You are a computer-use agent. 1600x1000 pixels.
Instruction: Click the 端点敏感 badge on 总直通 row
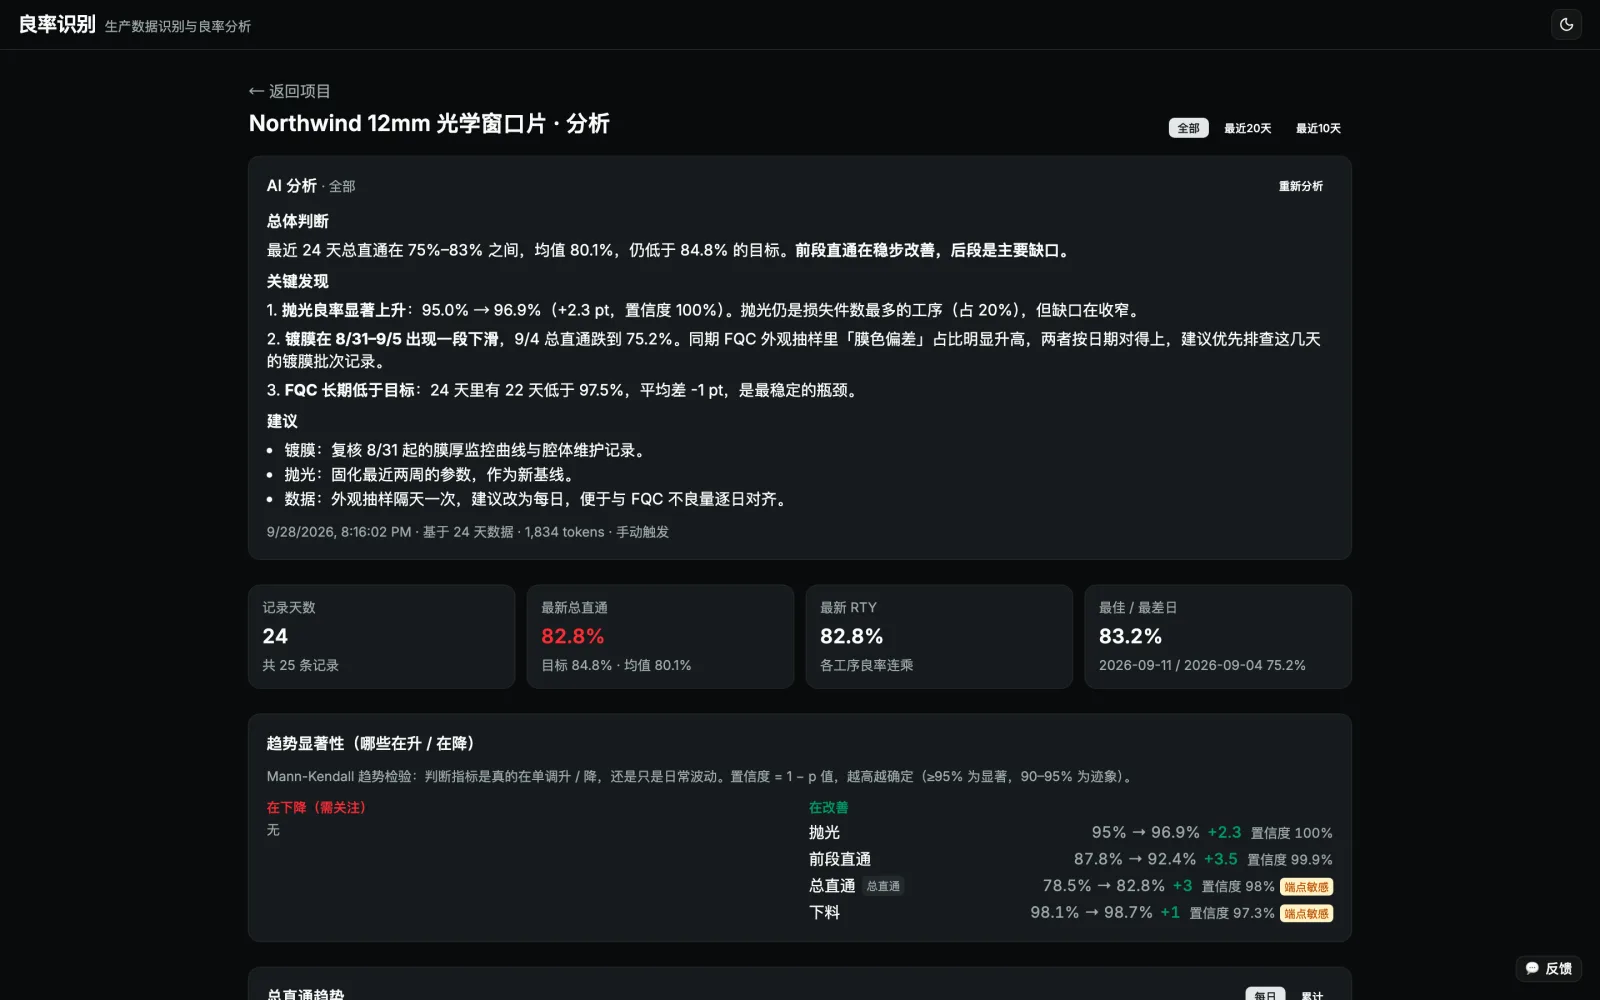tap(1306, 887)
